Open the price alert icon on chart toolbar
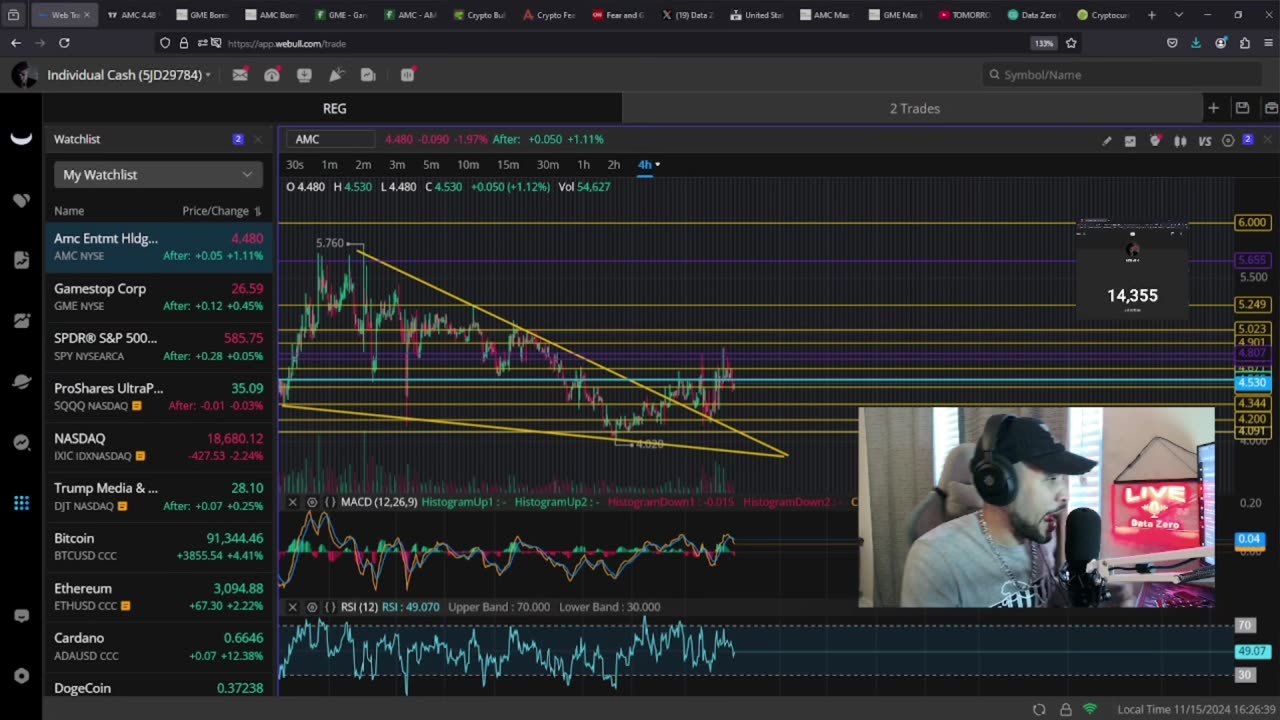This screenshot has width=1280, height=720. [x=1155, y=141]
